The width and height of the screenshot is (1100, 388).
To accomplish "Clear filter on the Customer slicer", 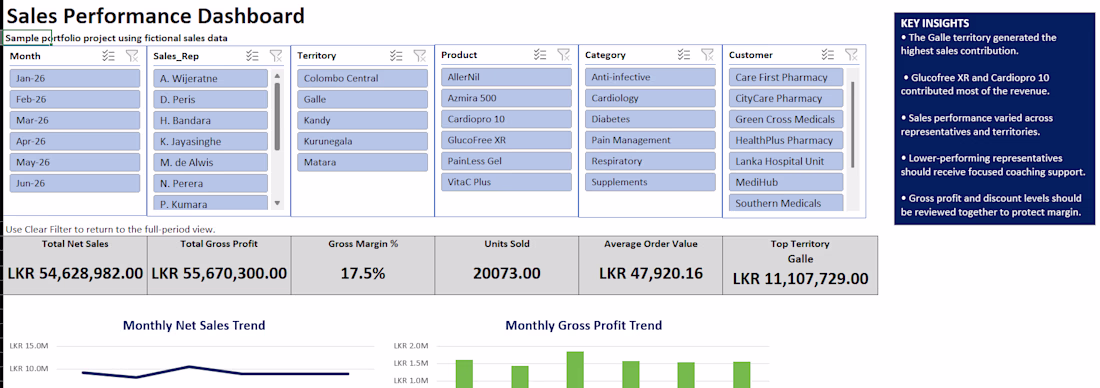I will pyautogui.click(x=851, y=55).
